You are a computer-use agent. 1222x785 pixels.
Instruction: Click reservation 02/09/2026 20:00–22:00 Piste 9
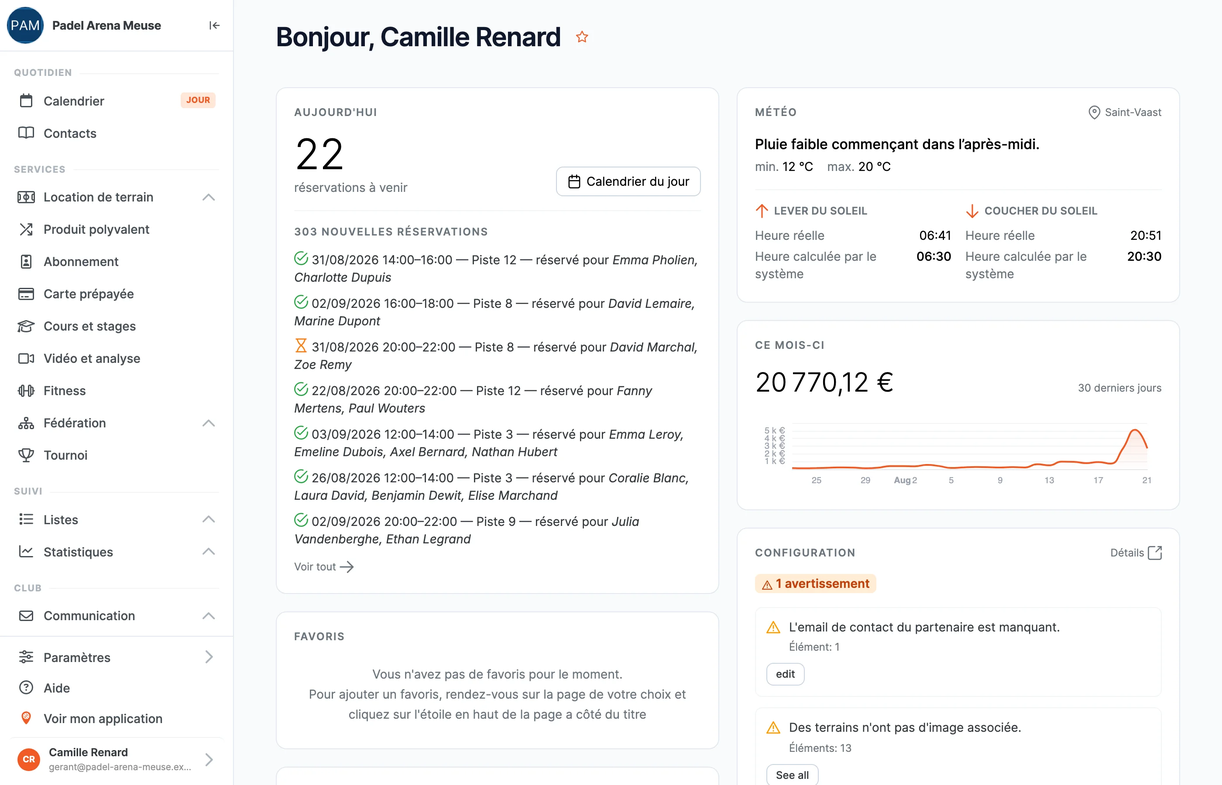click(496, 530)
